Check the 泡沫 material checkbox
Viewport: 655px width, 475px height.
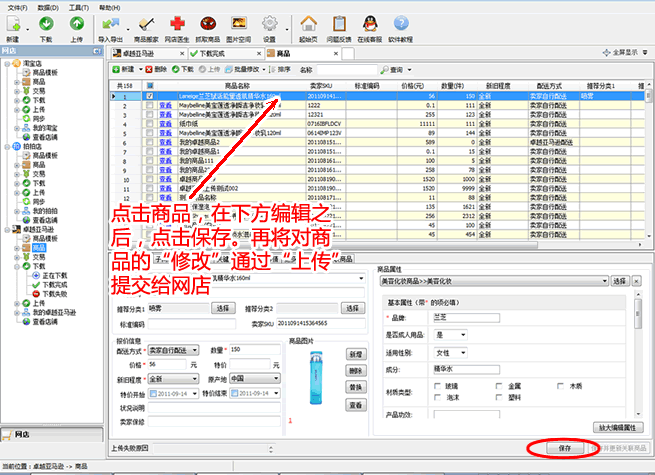click(437, 397)
